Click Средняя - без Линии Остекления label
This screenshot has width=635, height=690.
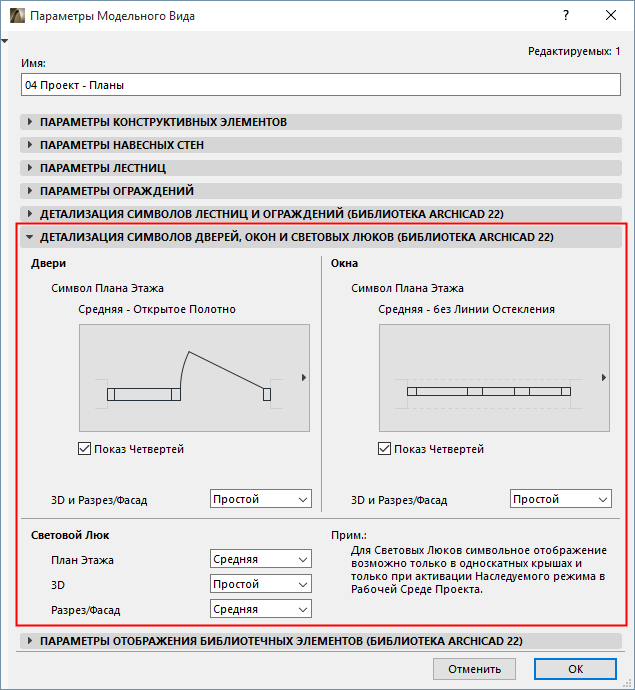[466, 309]
